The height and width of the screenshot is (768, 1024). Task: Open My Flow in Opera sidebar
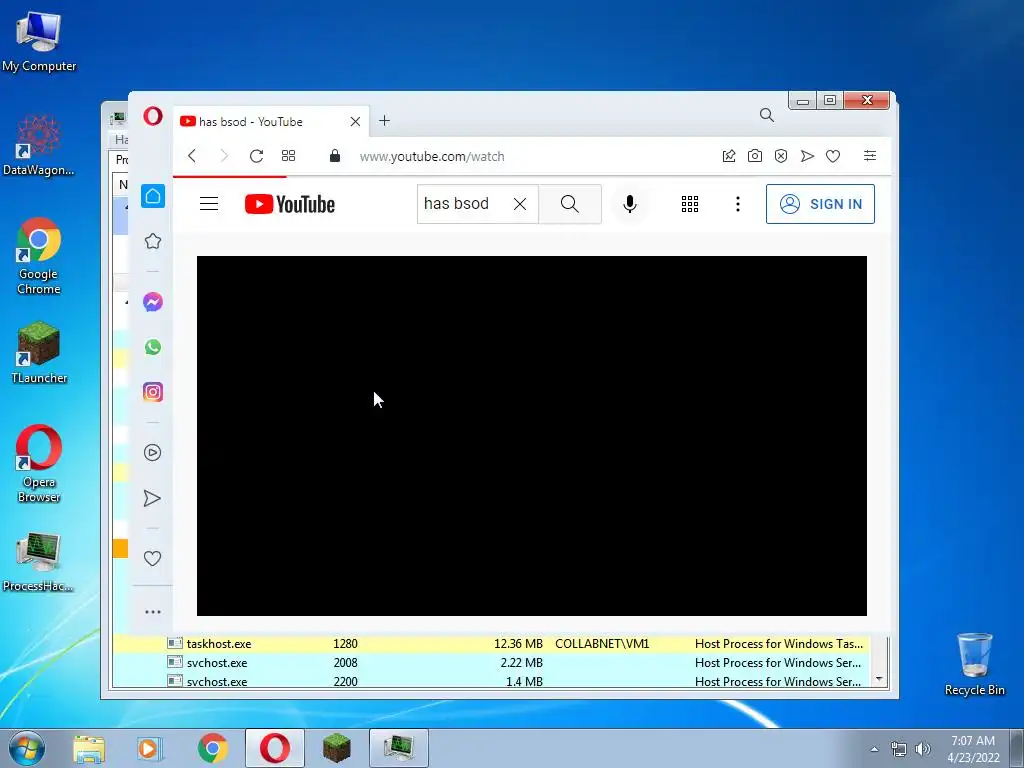(152, 498)
